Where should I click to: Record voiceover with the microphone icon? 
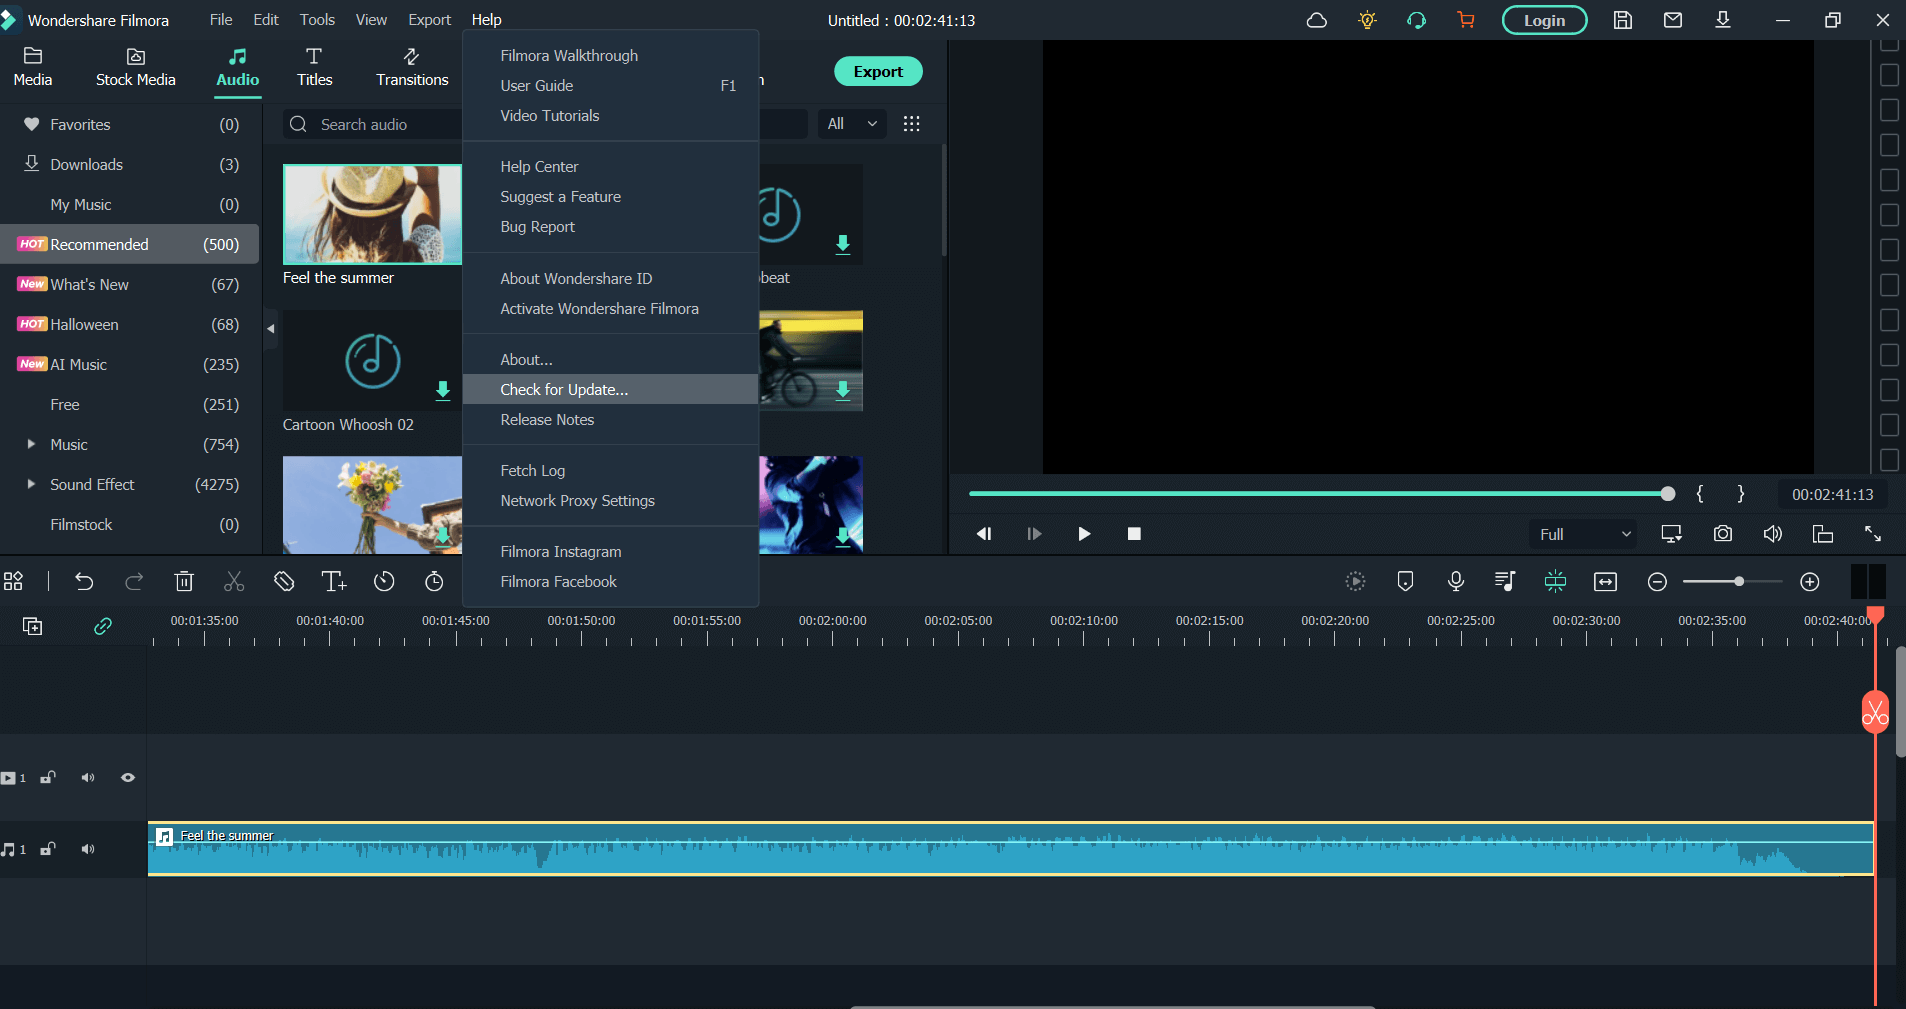pyautogui.click(x=1456, y=582)
